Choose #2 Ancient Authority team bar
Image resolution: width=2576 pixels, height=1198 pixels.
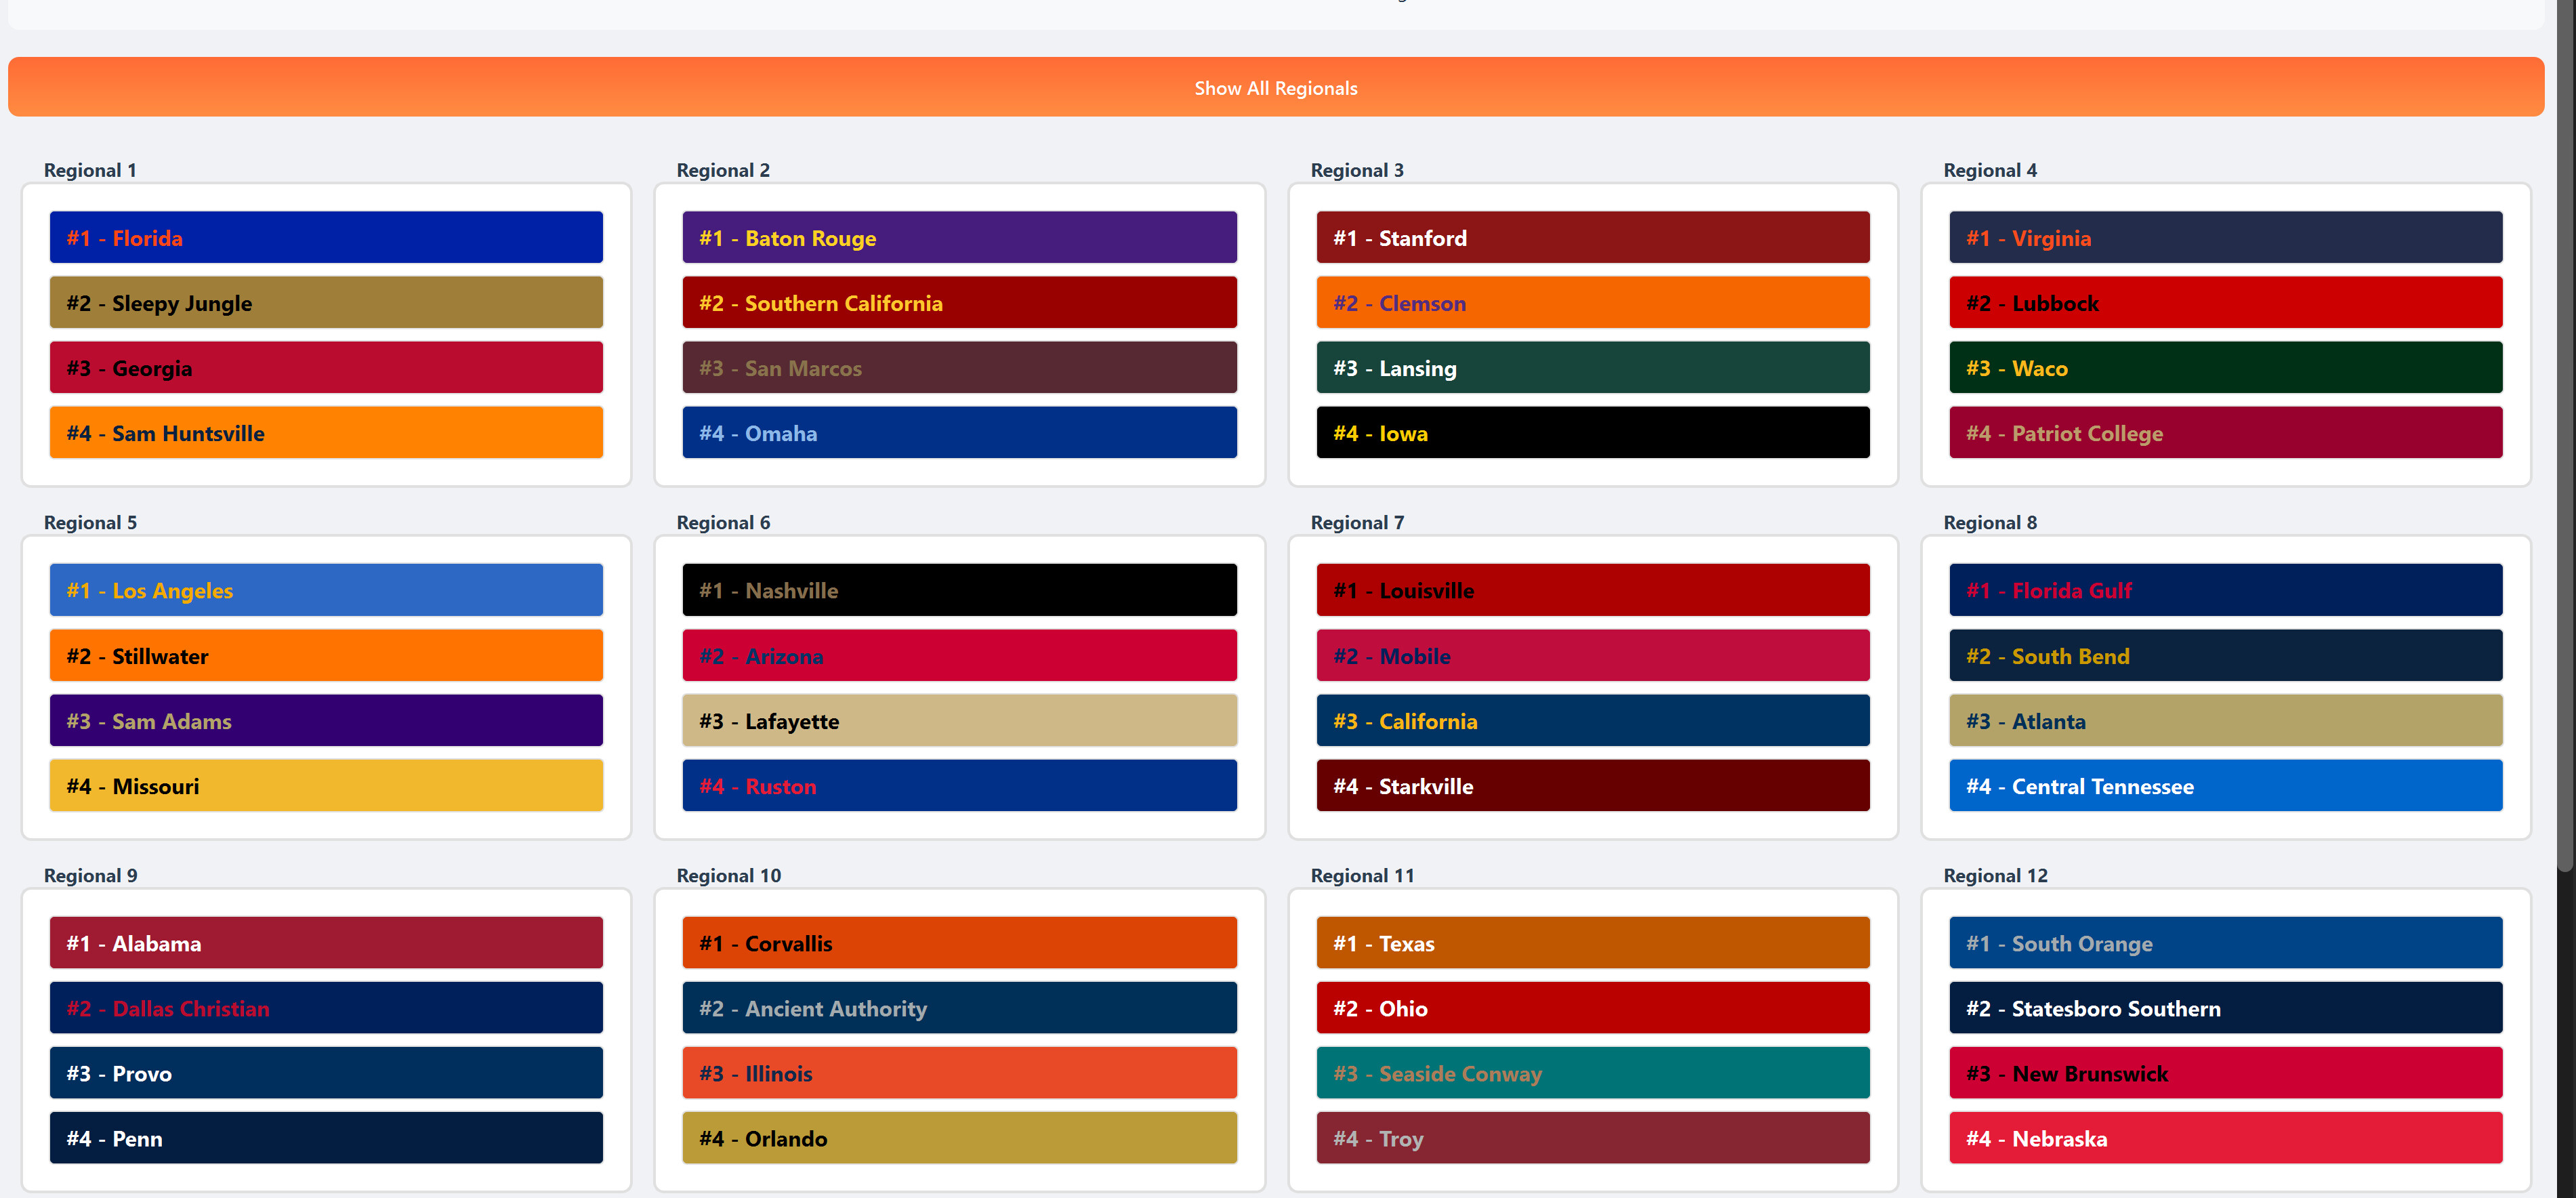(x=959, y=1008)
